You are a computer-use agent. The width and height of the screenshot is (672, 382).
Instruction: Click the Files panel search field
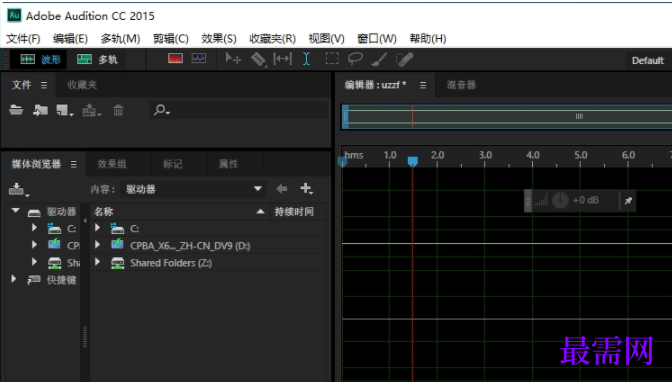[238, 110]
